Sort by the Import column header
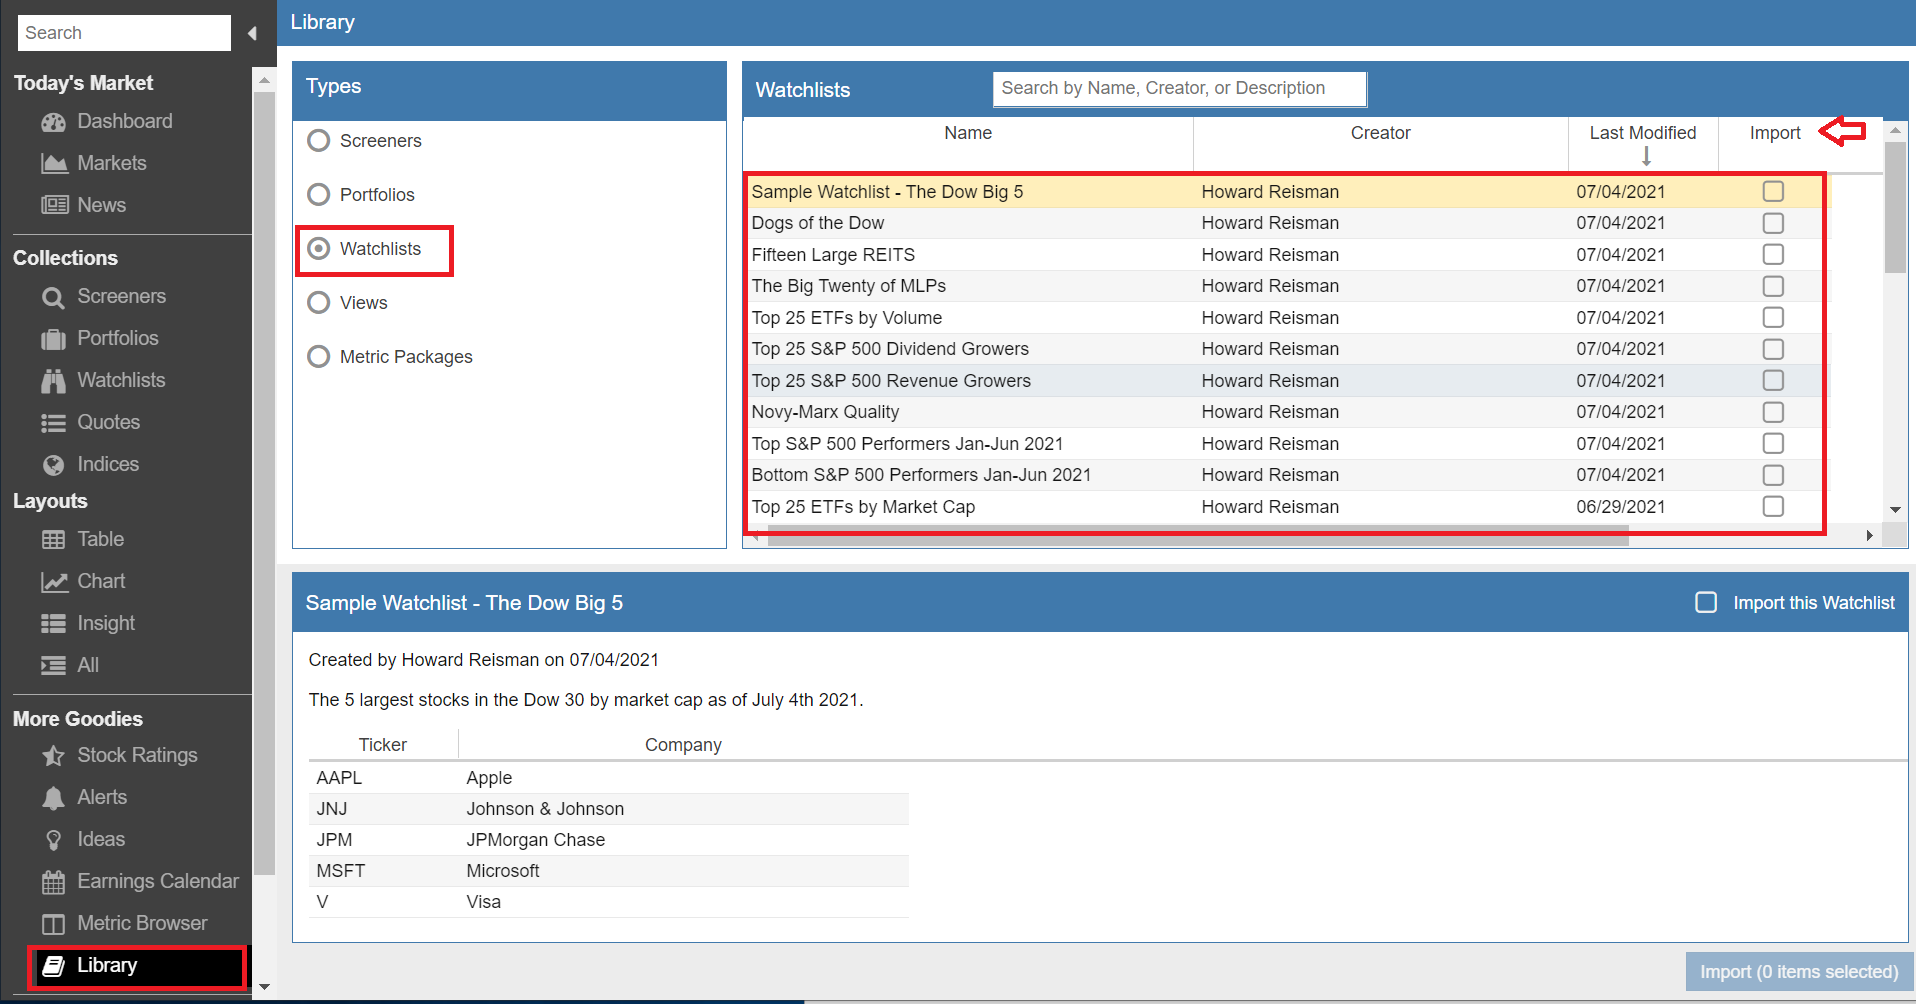Screen dimensions: 1916x1004 click(x=1775, y=133)
